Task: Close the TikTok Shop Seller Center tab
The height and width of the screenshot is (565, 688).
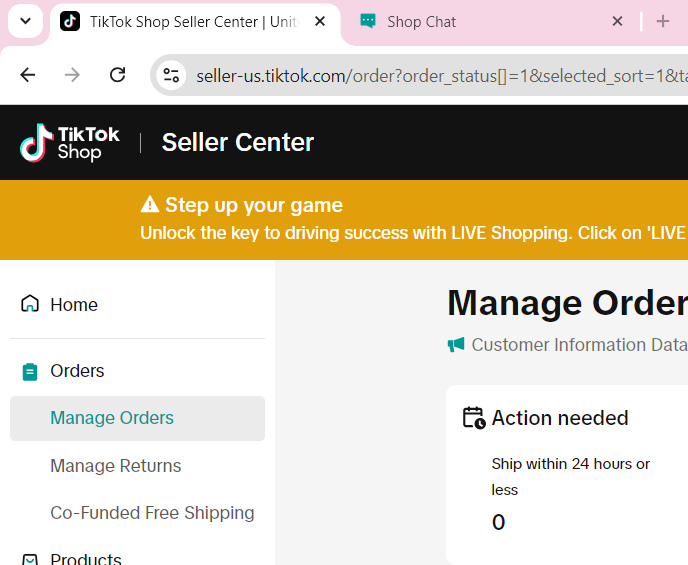Action: (x=320, y=21)
